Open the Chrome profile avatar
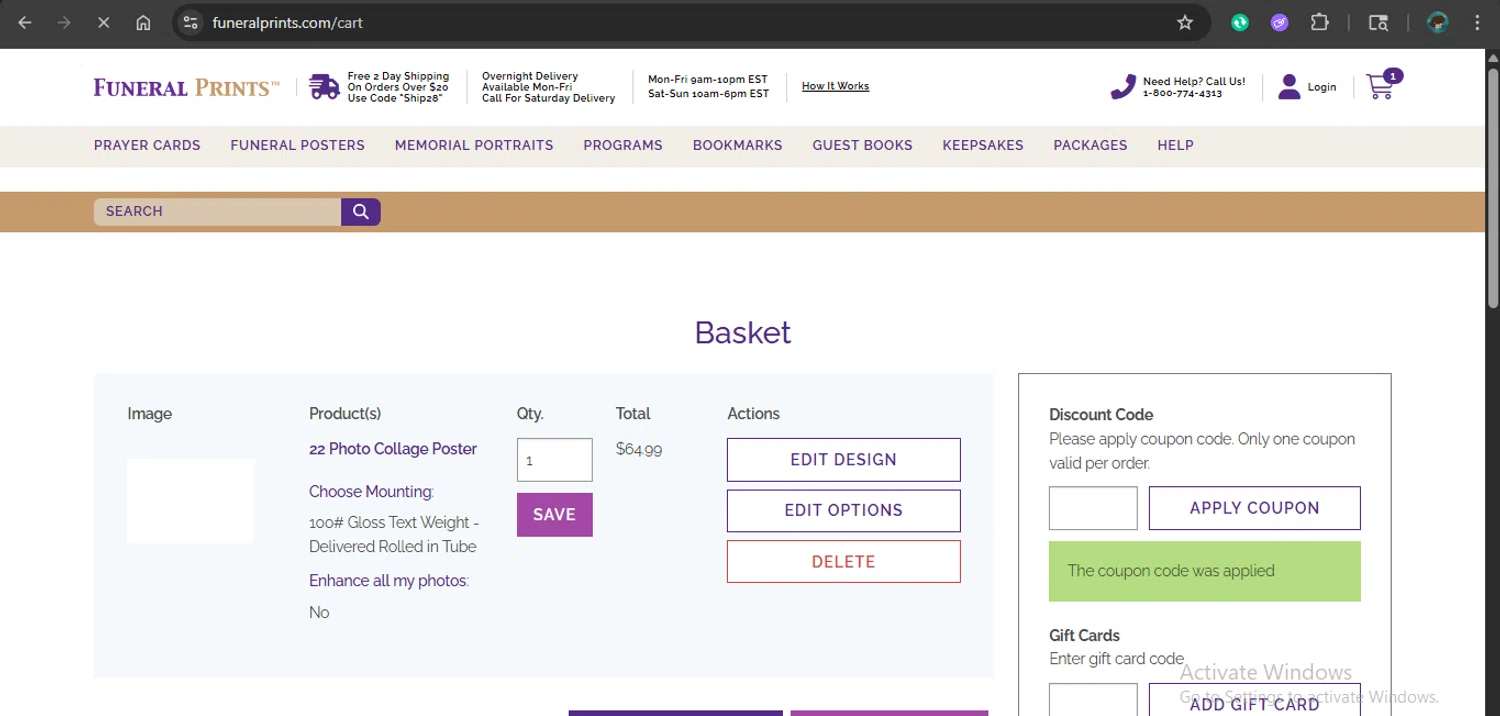 point(1438,22)
